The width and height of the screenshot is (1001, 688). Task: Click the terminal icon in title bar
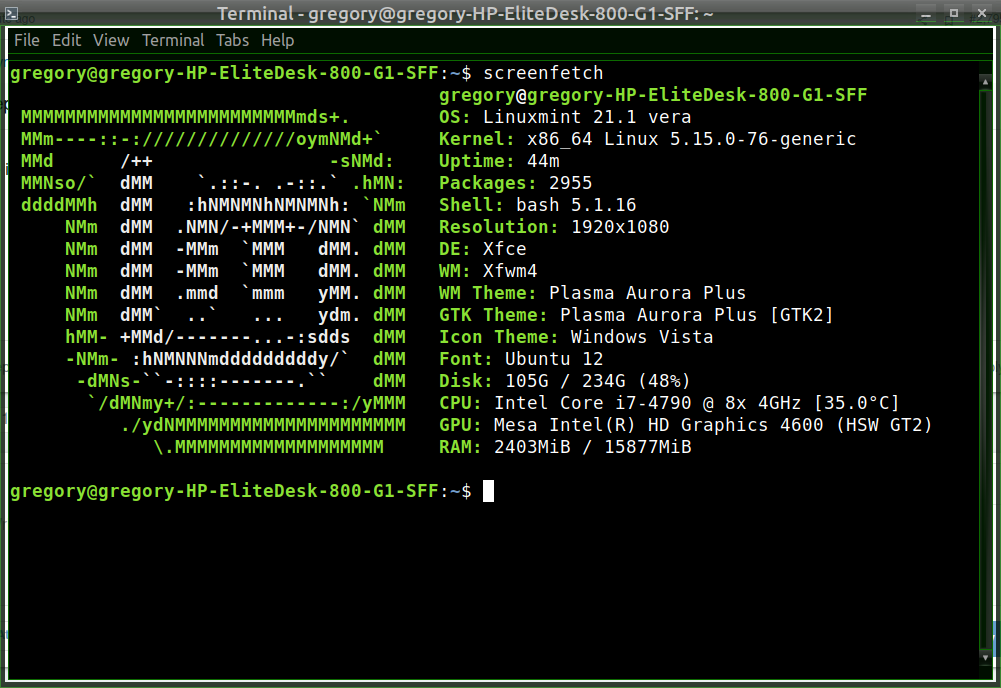click(11, 13)
